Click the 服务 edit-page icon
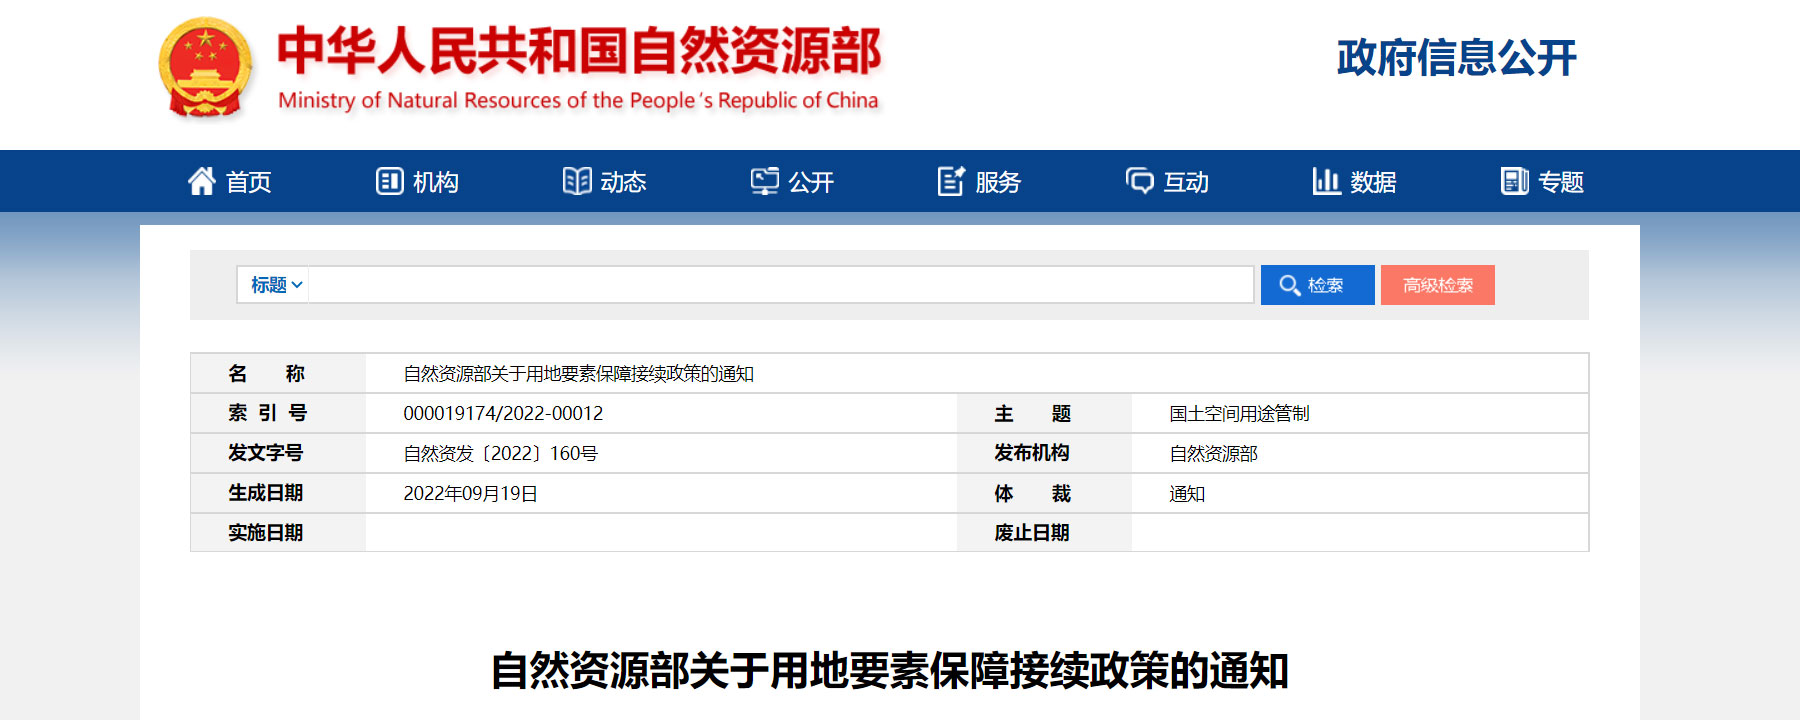This screenshot has height=720, width=1800. [x=951, y=181]
